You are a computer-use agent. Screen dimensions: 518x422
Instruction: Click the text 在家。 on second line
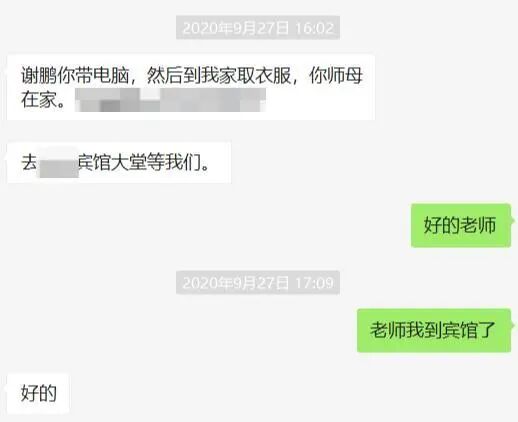coord(43,99)
